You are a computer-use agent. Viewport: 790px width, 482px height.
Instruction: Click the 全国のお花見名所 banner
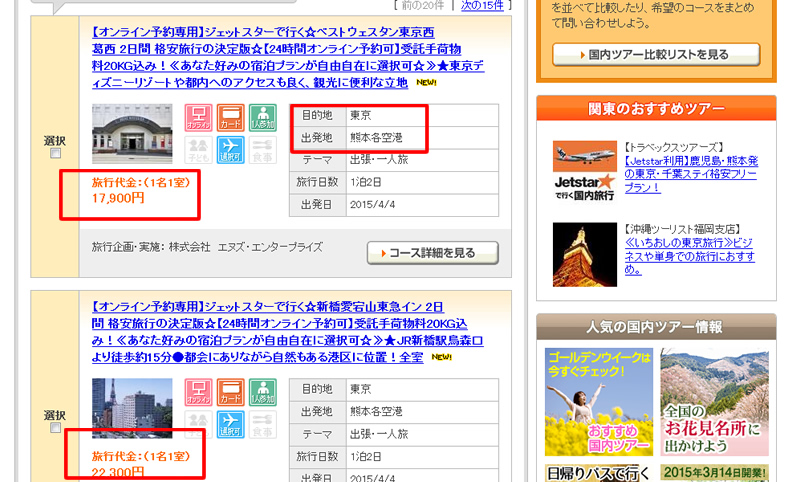tap(714, 402)
